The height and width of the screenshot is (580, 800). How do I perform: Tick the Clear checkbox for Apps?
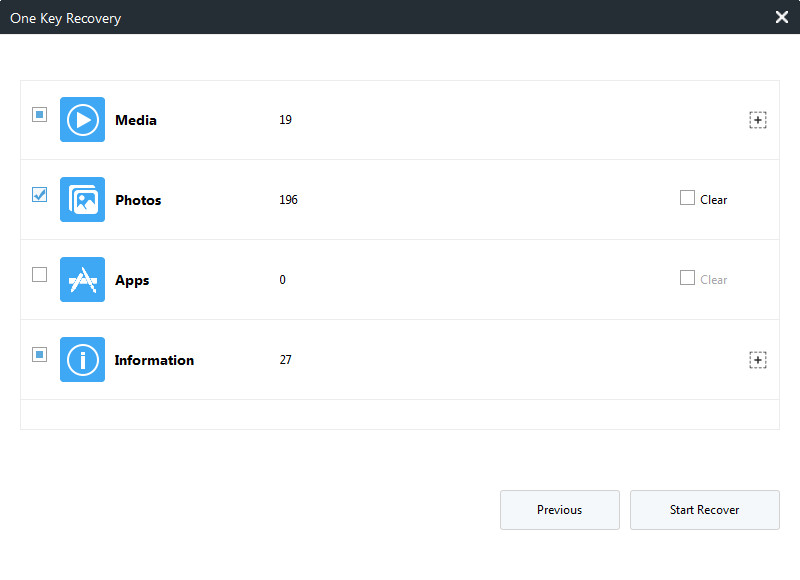(x=687, y=278)
